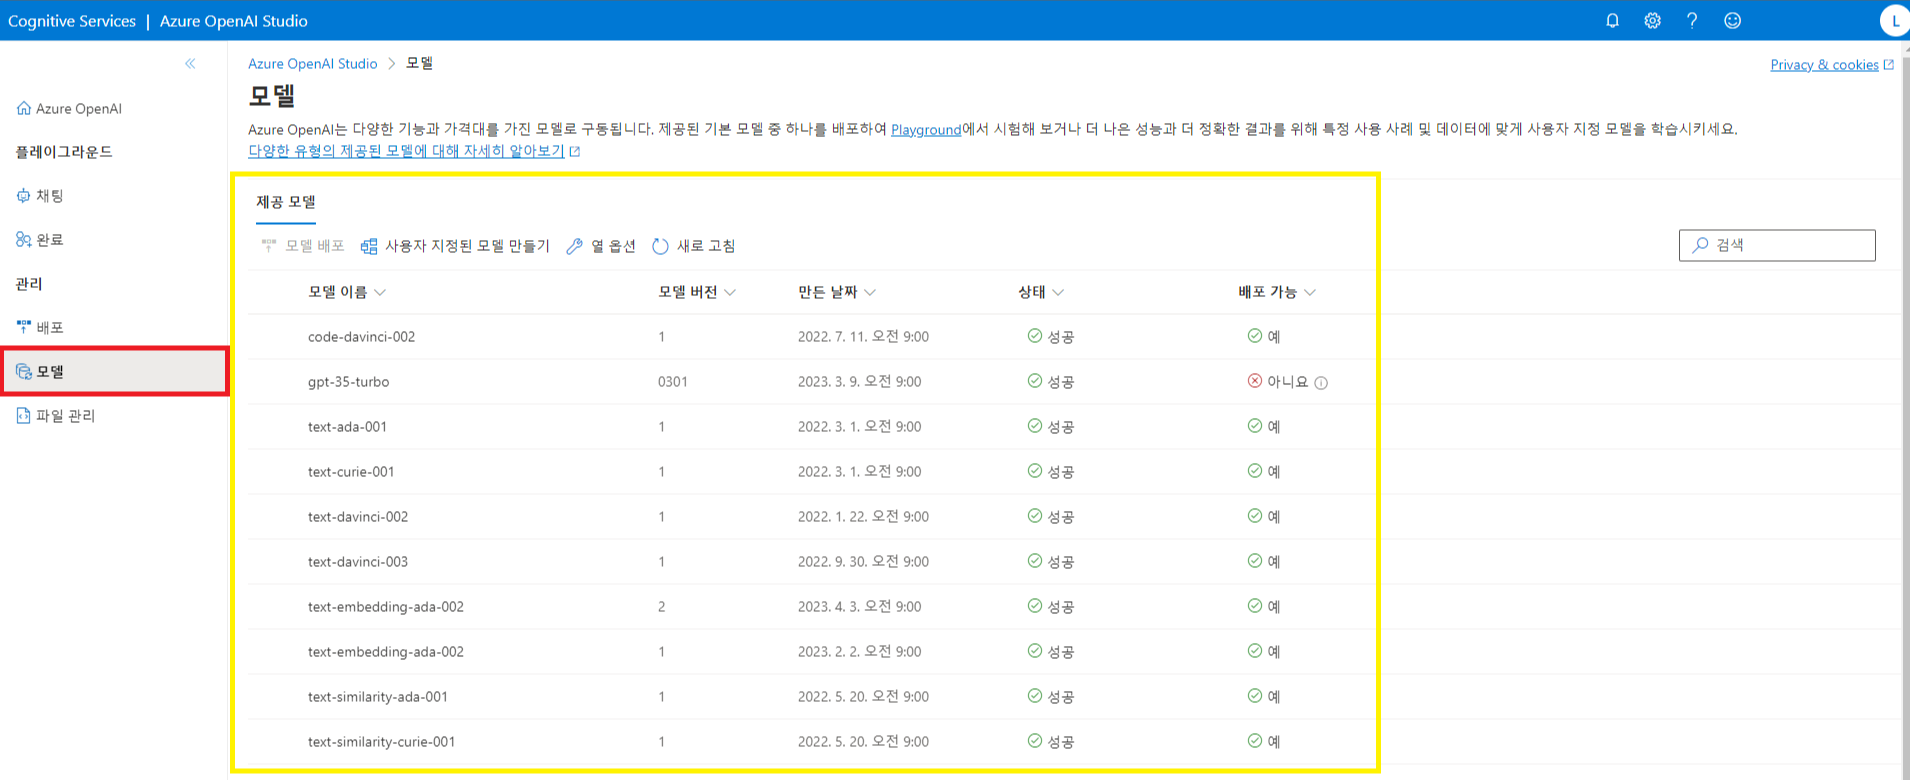Sort by 만든 날짜 column header
Viewport: 1910px width, 780px height.
pos(837,292)
